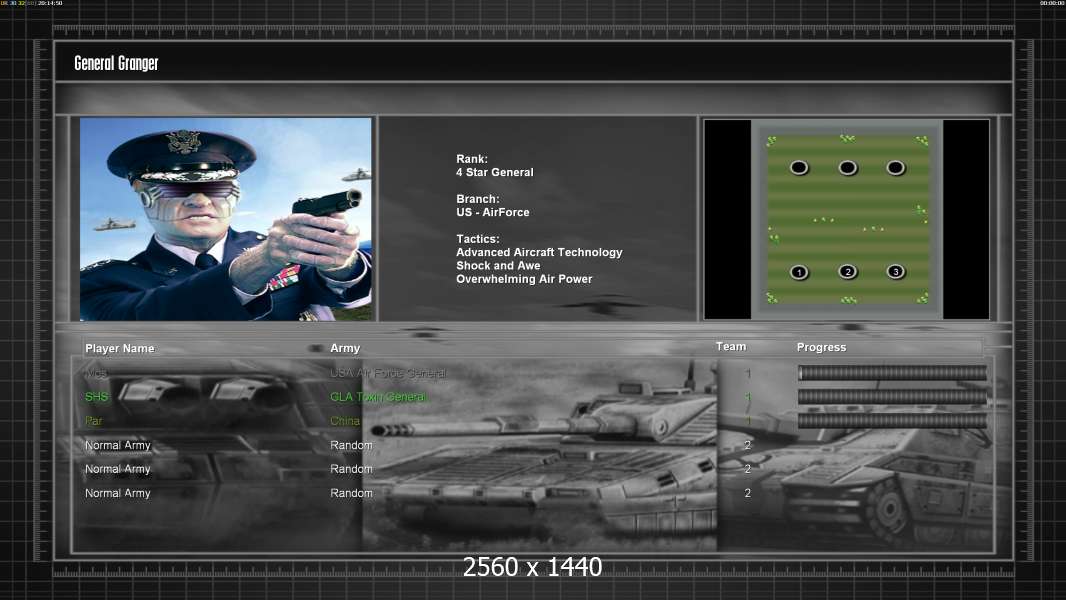
Task: Click the 'USA Air Force General' army entry
Action: coord(388,373)
